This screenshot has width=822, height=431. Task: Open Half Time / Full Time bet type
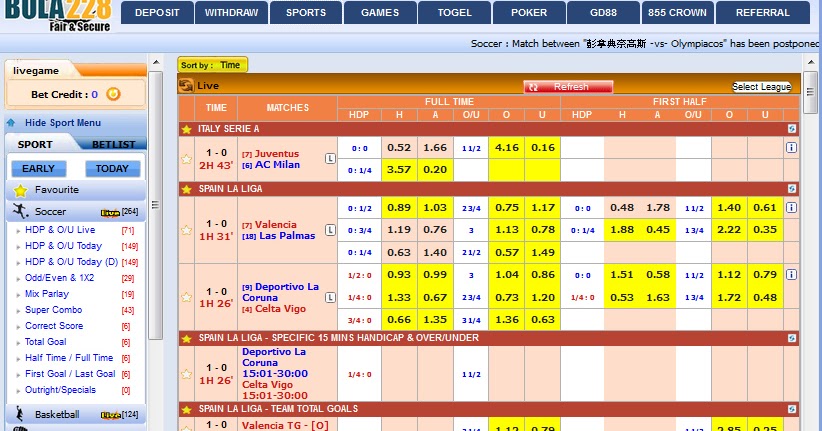69,358
